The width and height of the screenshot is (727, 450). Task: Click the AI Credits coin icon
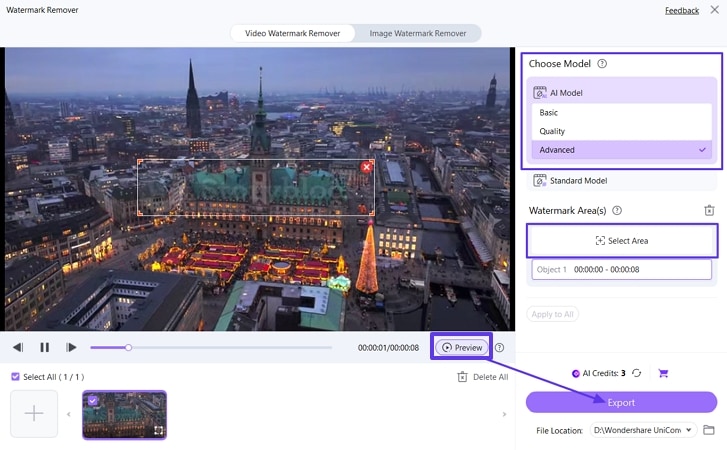575,374
